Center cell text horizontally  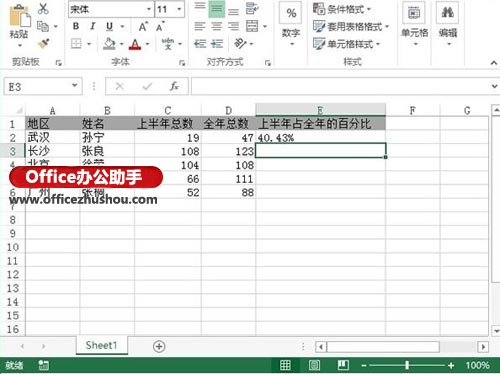217,26
